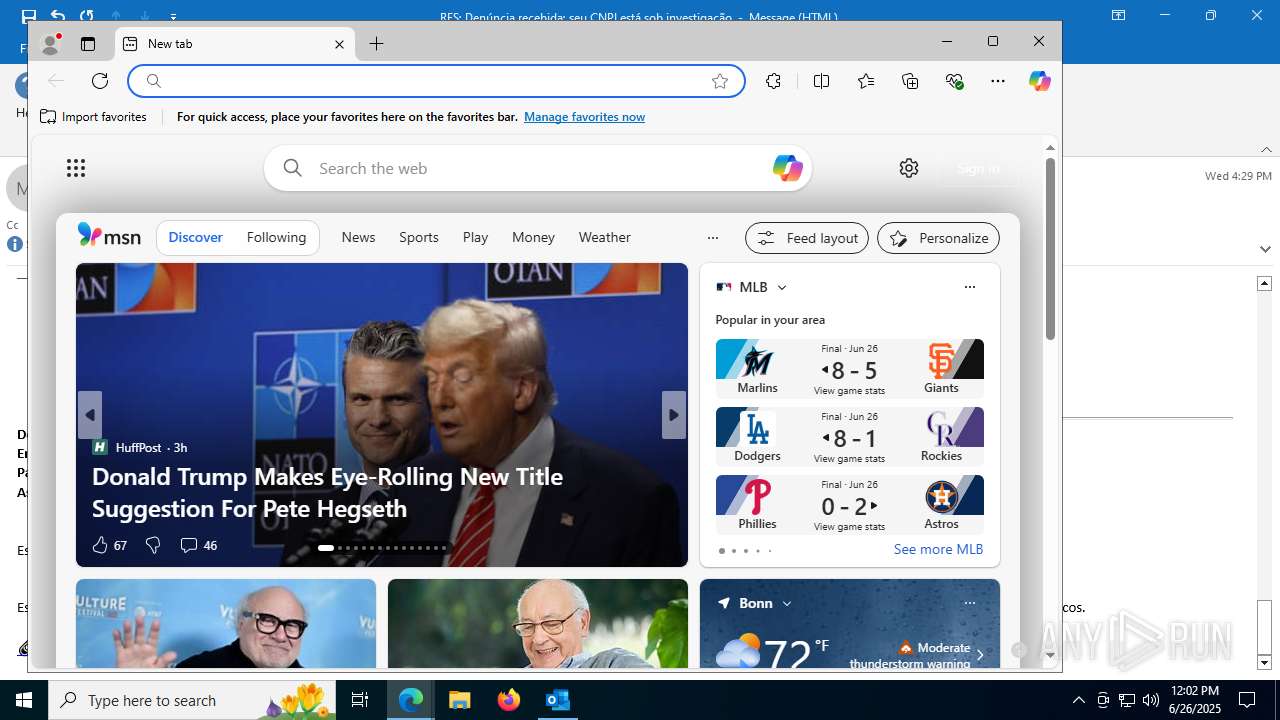
Task: Click the msn logo
Action: tap(109, 237)
